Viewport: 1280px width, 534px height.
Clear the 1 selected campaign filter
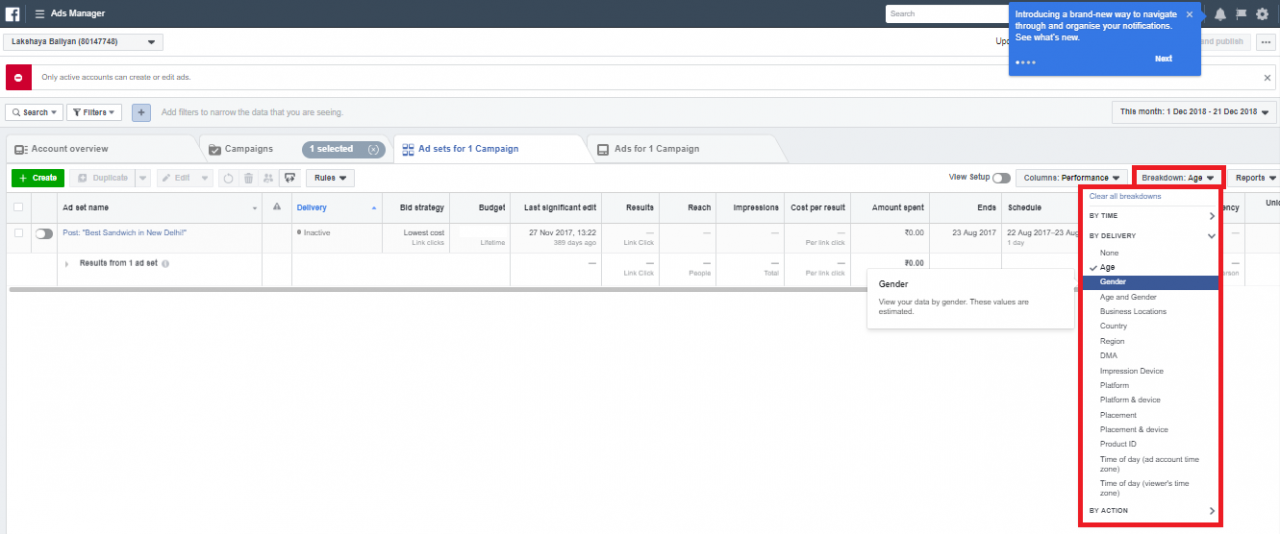click(x=373, y=149)
